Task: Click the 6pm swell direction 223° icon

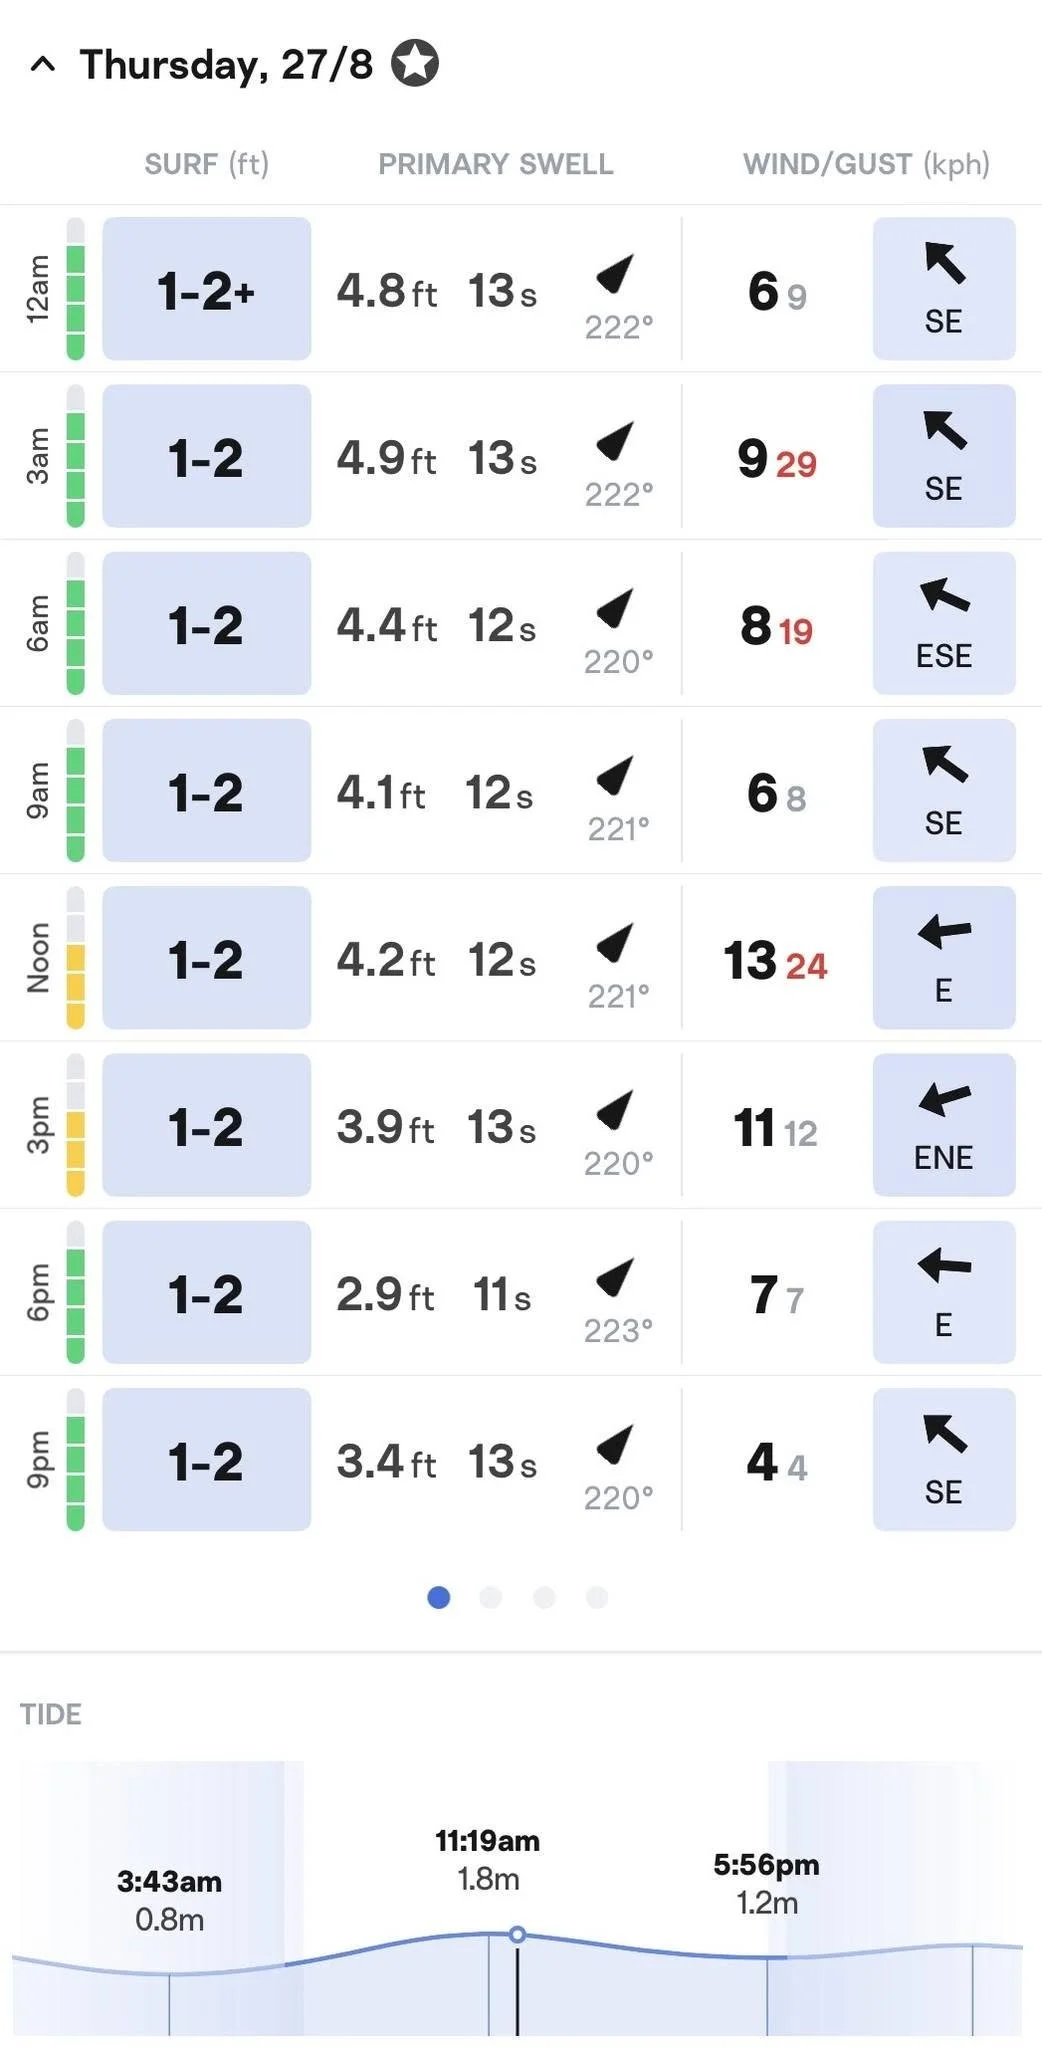Action: click(x=616, y=1276)
